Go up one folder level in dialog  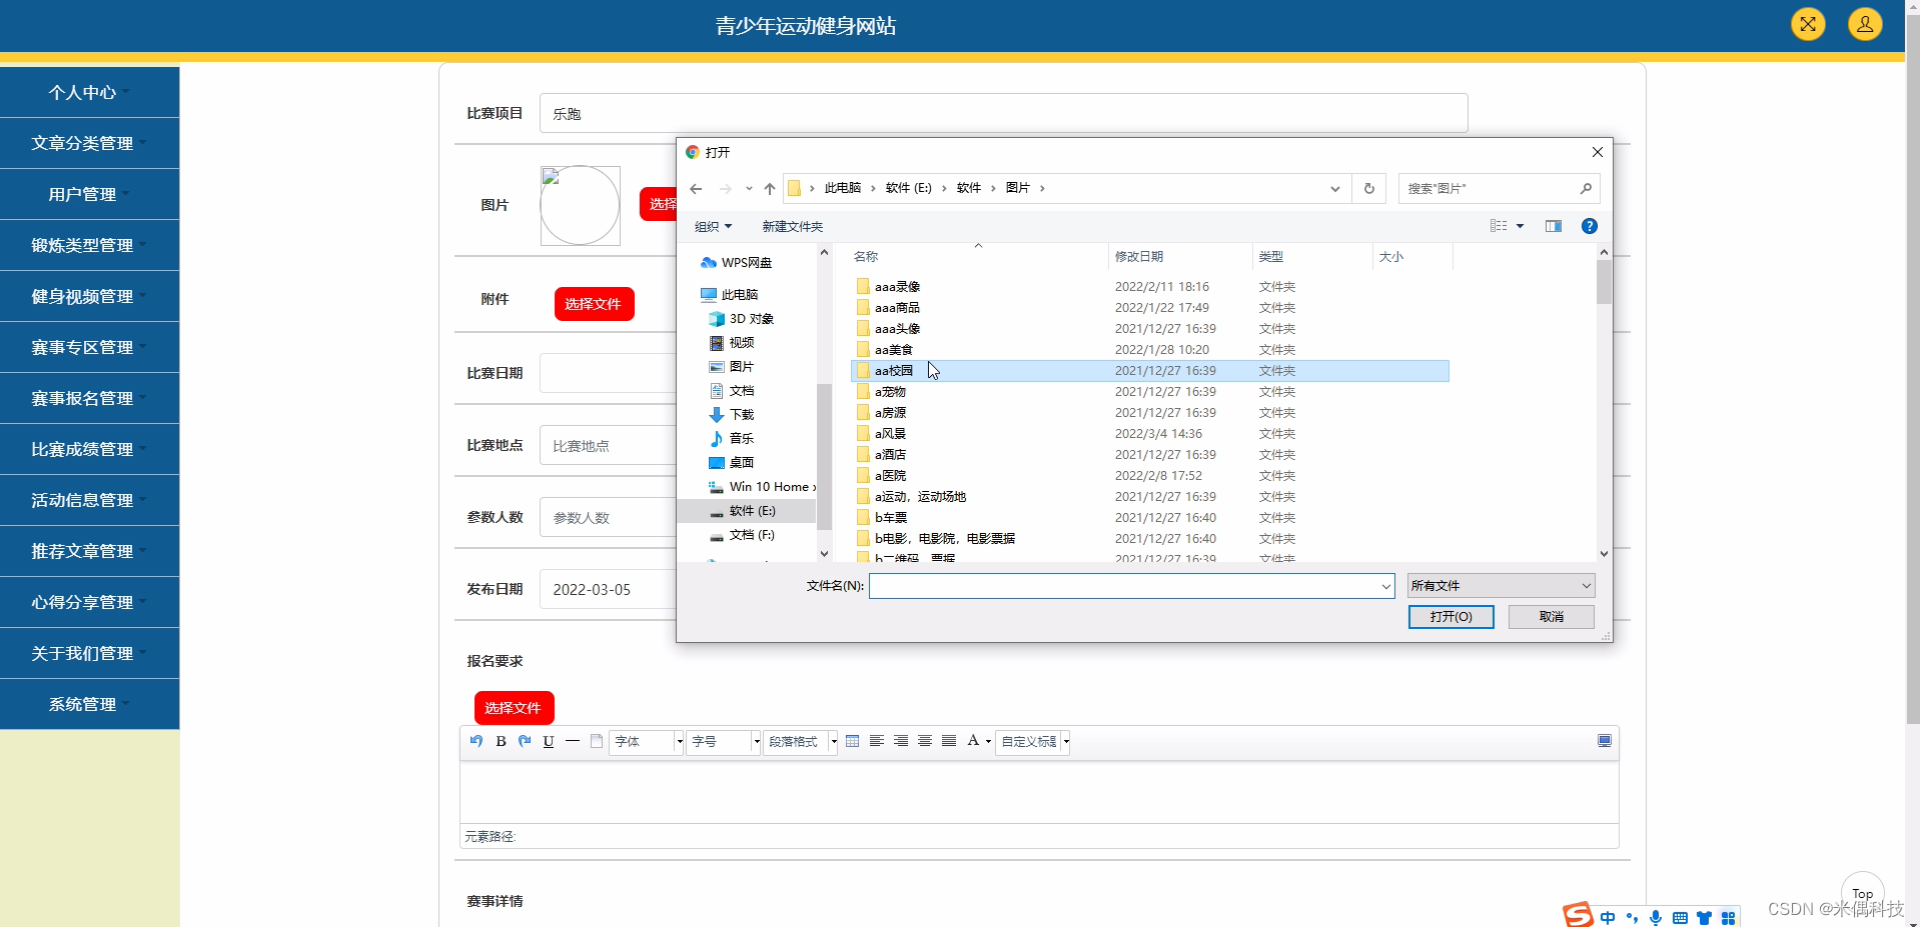[769, 188]
